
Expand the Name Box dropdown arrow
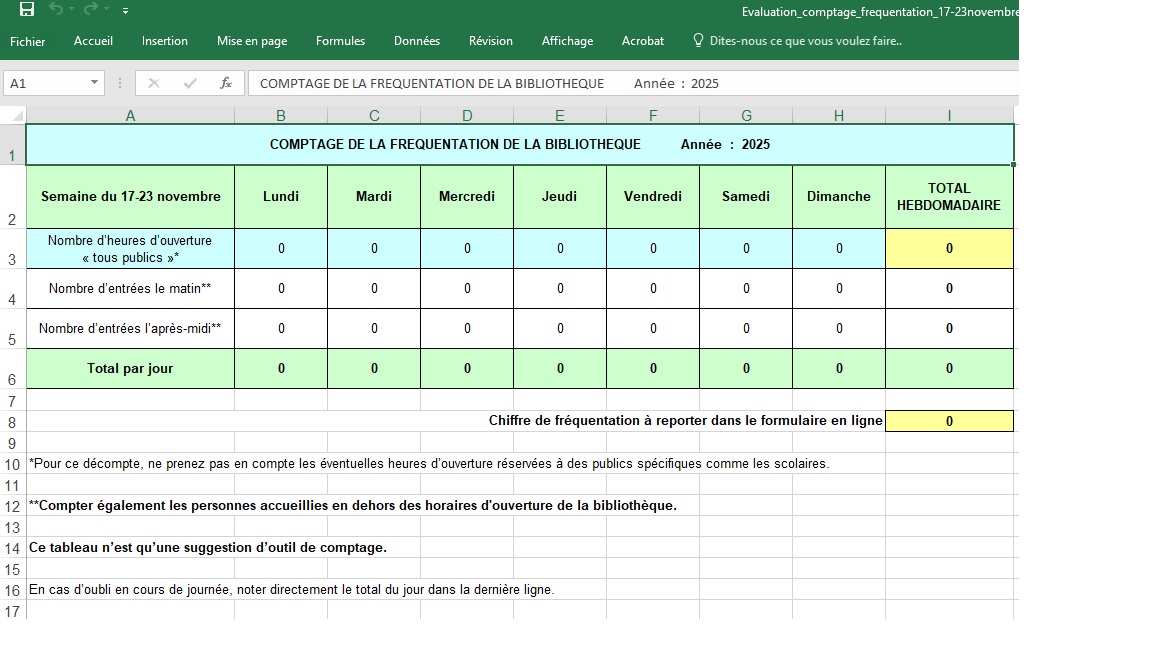click(x=95, y=83)
